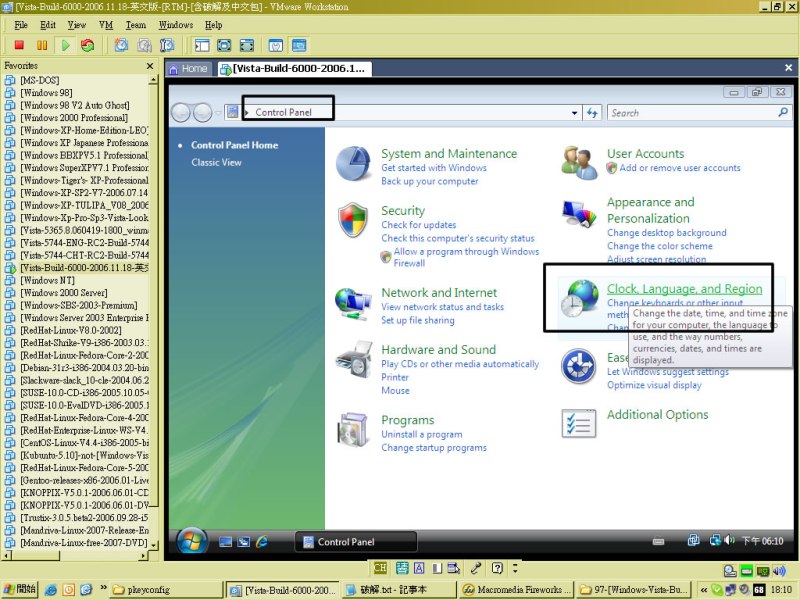Open the Edit menu
The image size is (800, 600).
point(48,25)
